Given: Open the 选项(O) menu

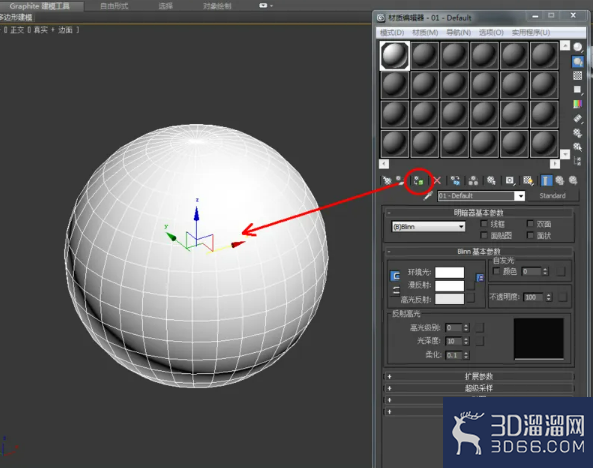Looking at the screenshot, I should 491,33.
